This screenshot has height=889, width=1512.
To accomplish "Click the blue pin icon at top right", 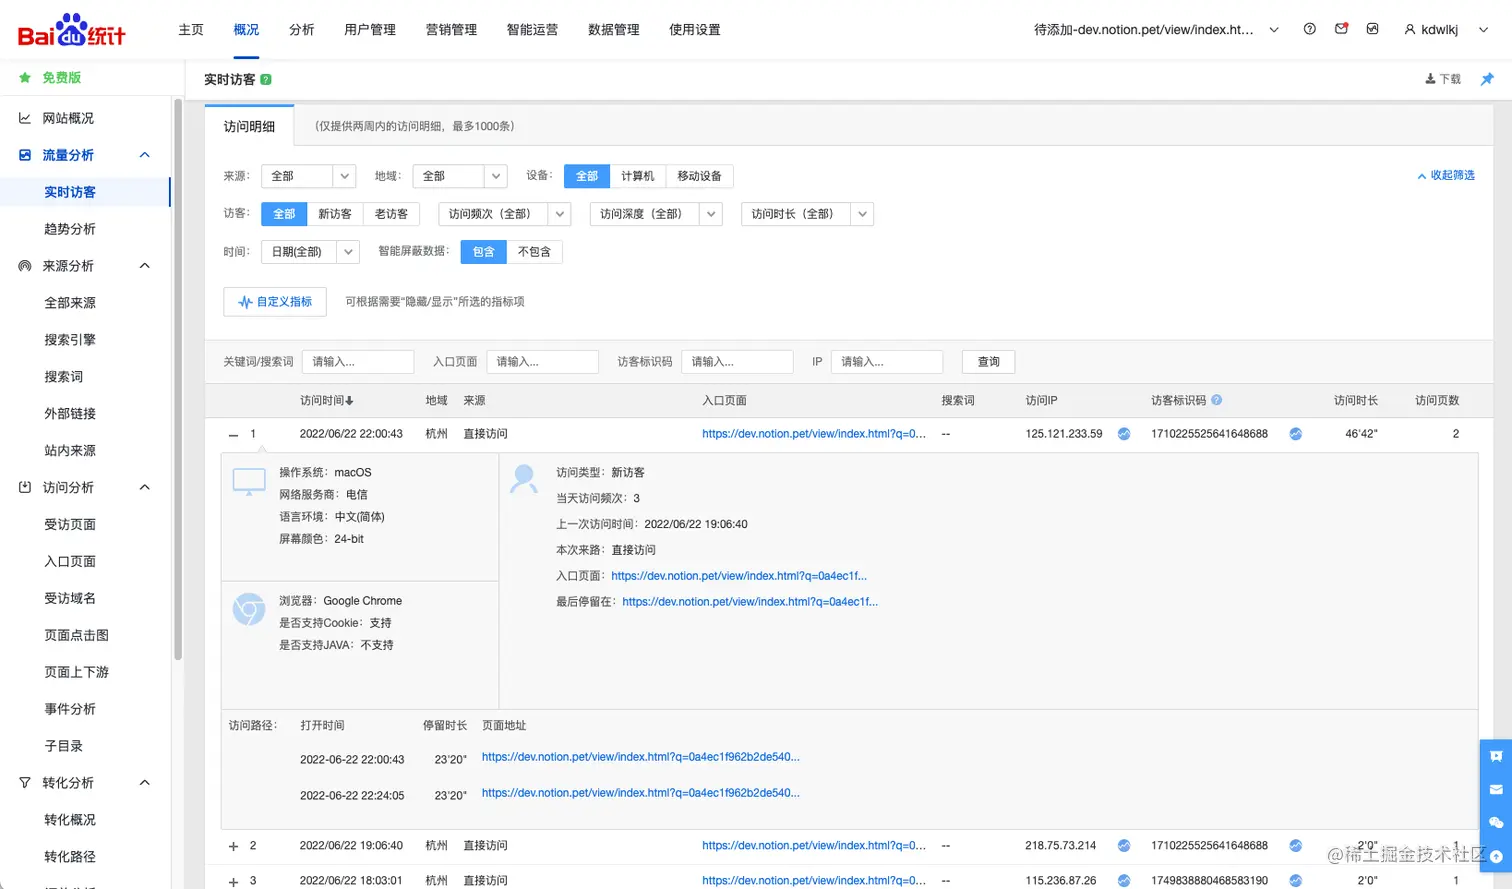I will [1487, 79].
